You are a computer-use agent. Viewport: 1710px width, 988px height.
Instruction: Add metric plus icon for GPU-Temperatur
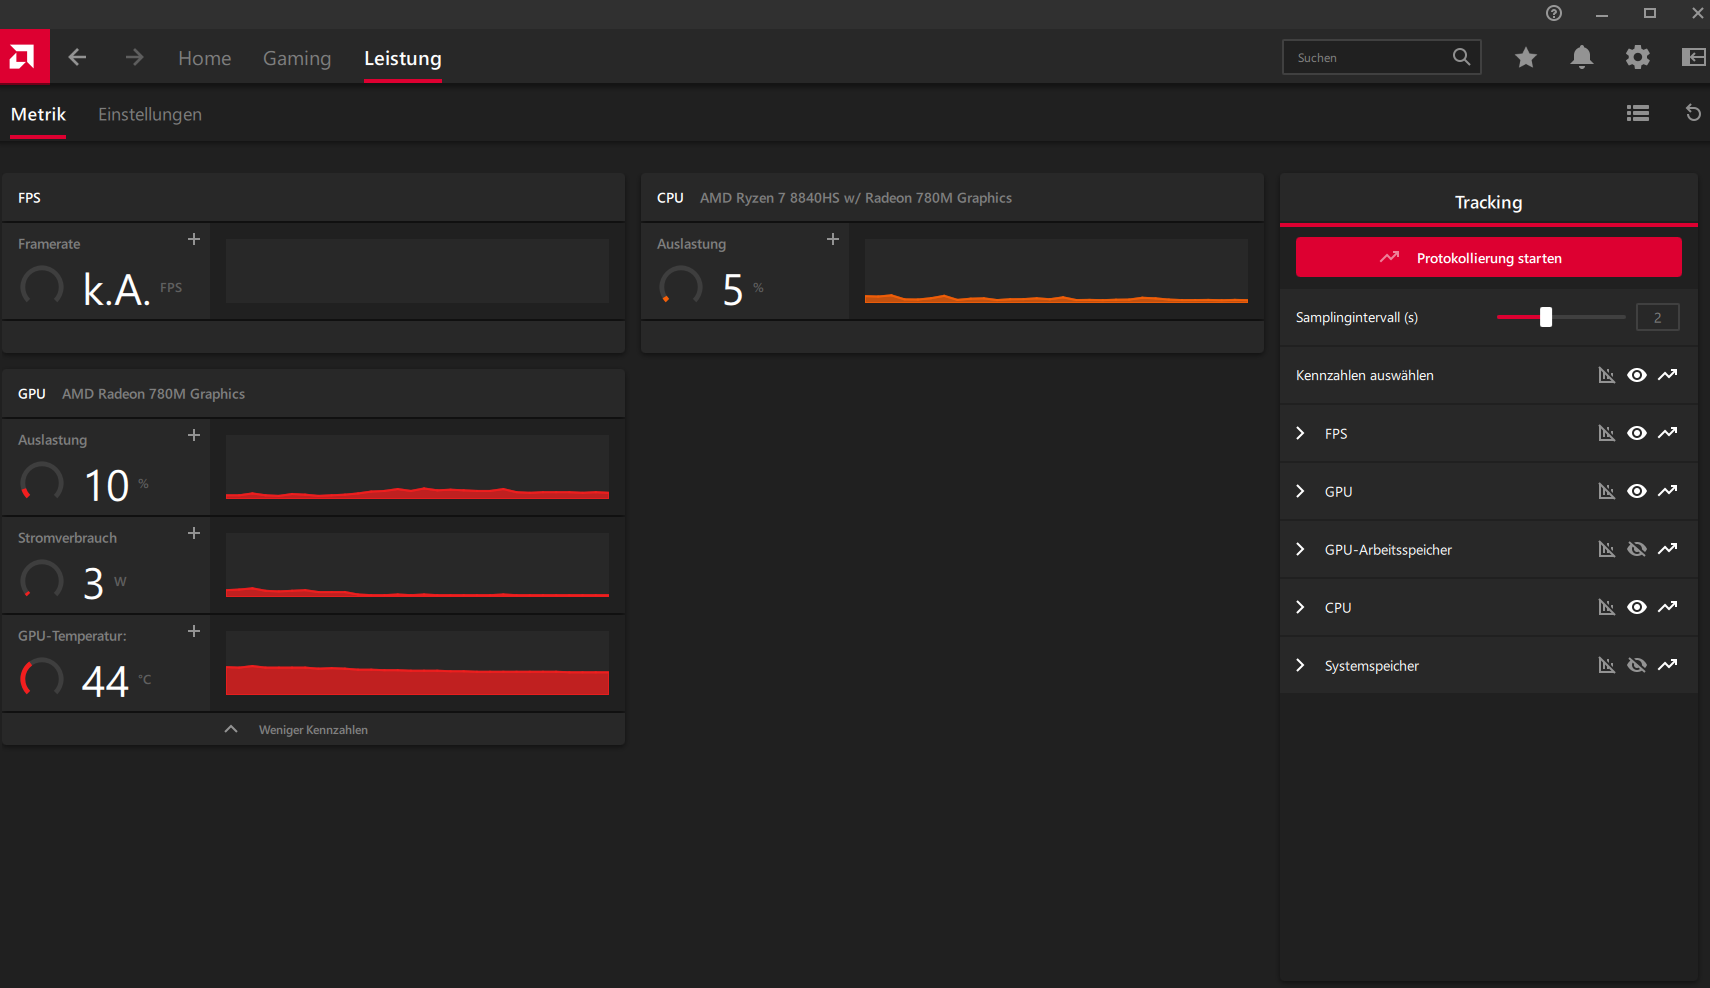pyautogui.click(x=194, y=631)
